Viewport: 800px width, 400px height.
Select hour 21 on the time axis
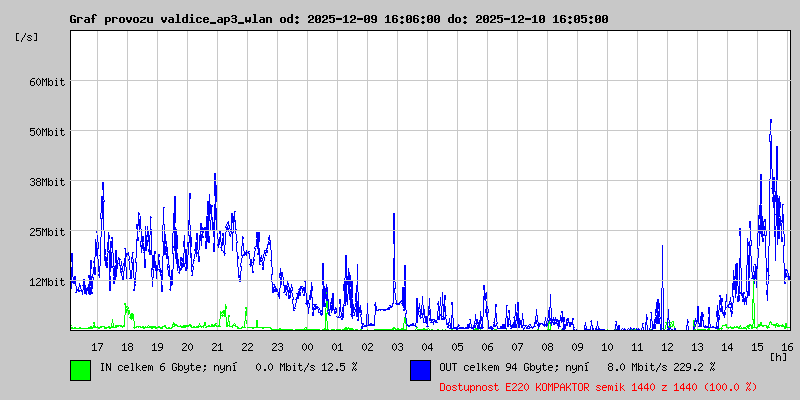[217, 346]
